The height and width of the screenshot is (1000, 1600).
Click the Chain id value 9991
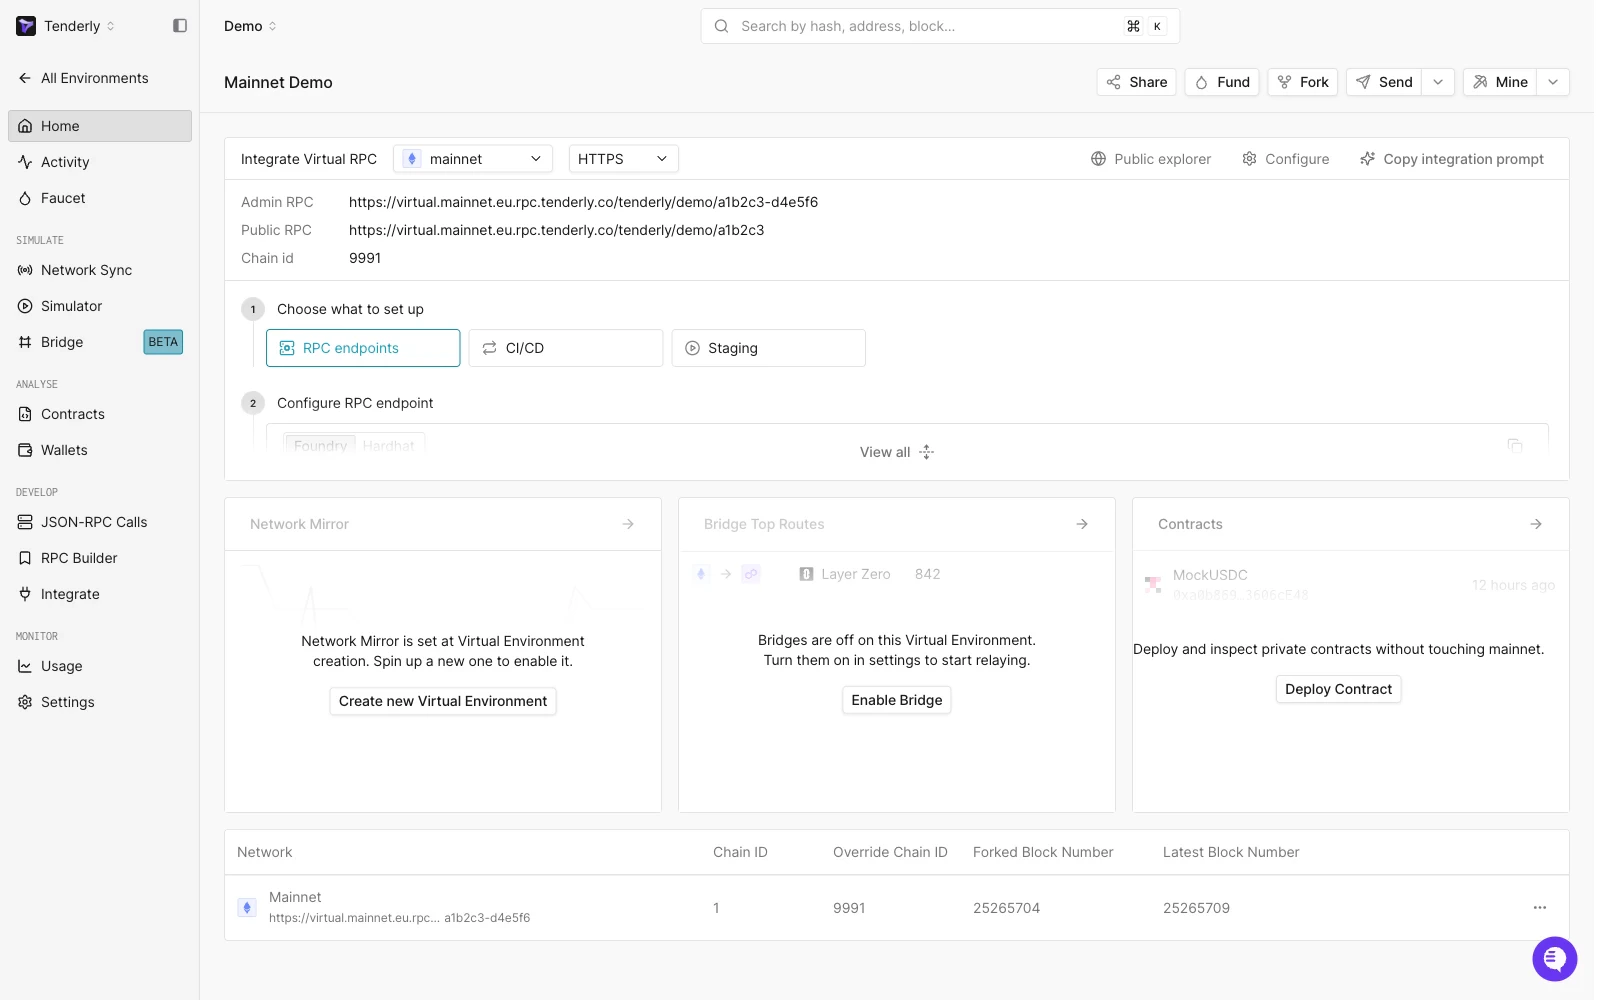click(365, 258)
